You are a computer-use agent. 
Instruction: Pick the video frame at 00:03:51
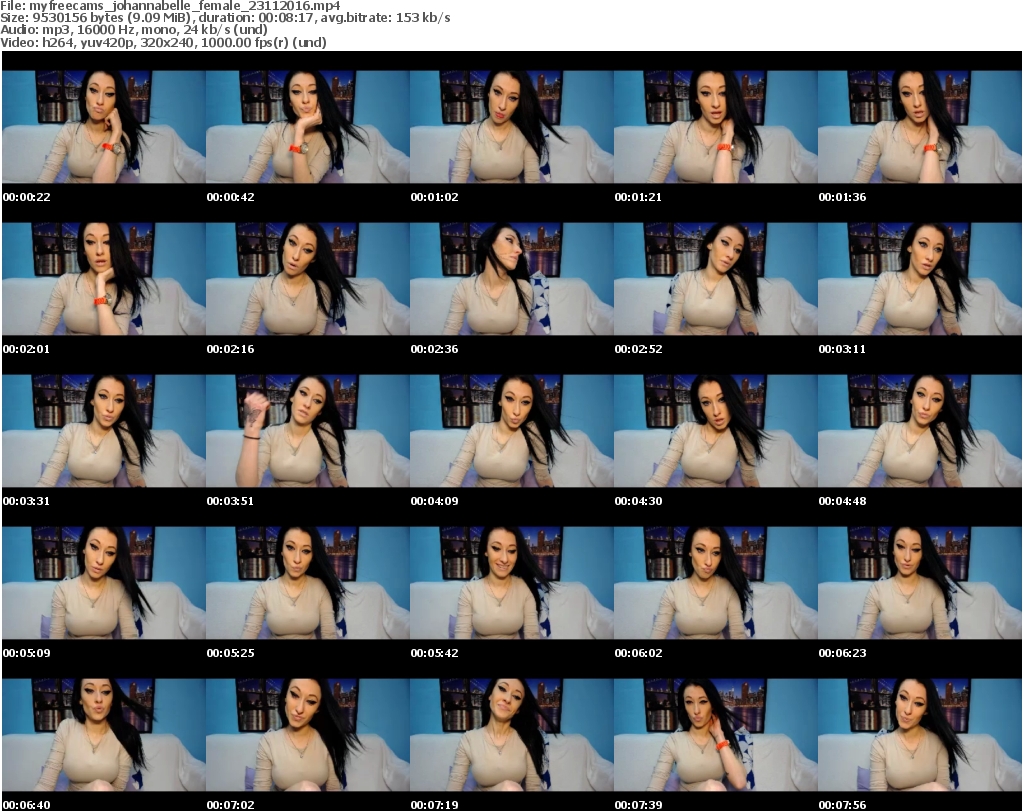[x=308, y=431]
